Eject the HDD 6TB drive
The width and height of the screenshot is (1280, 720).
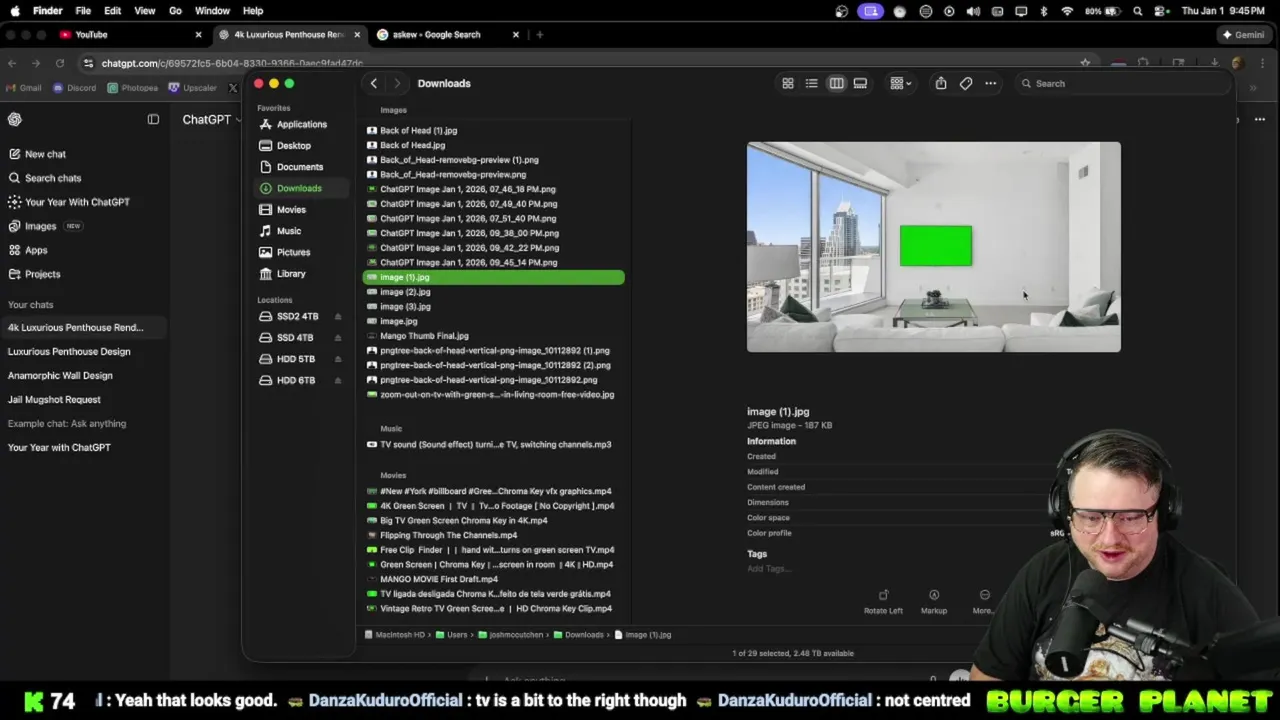pyautogui.click(x=338, y=381)
